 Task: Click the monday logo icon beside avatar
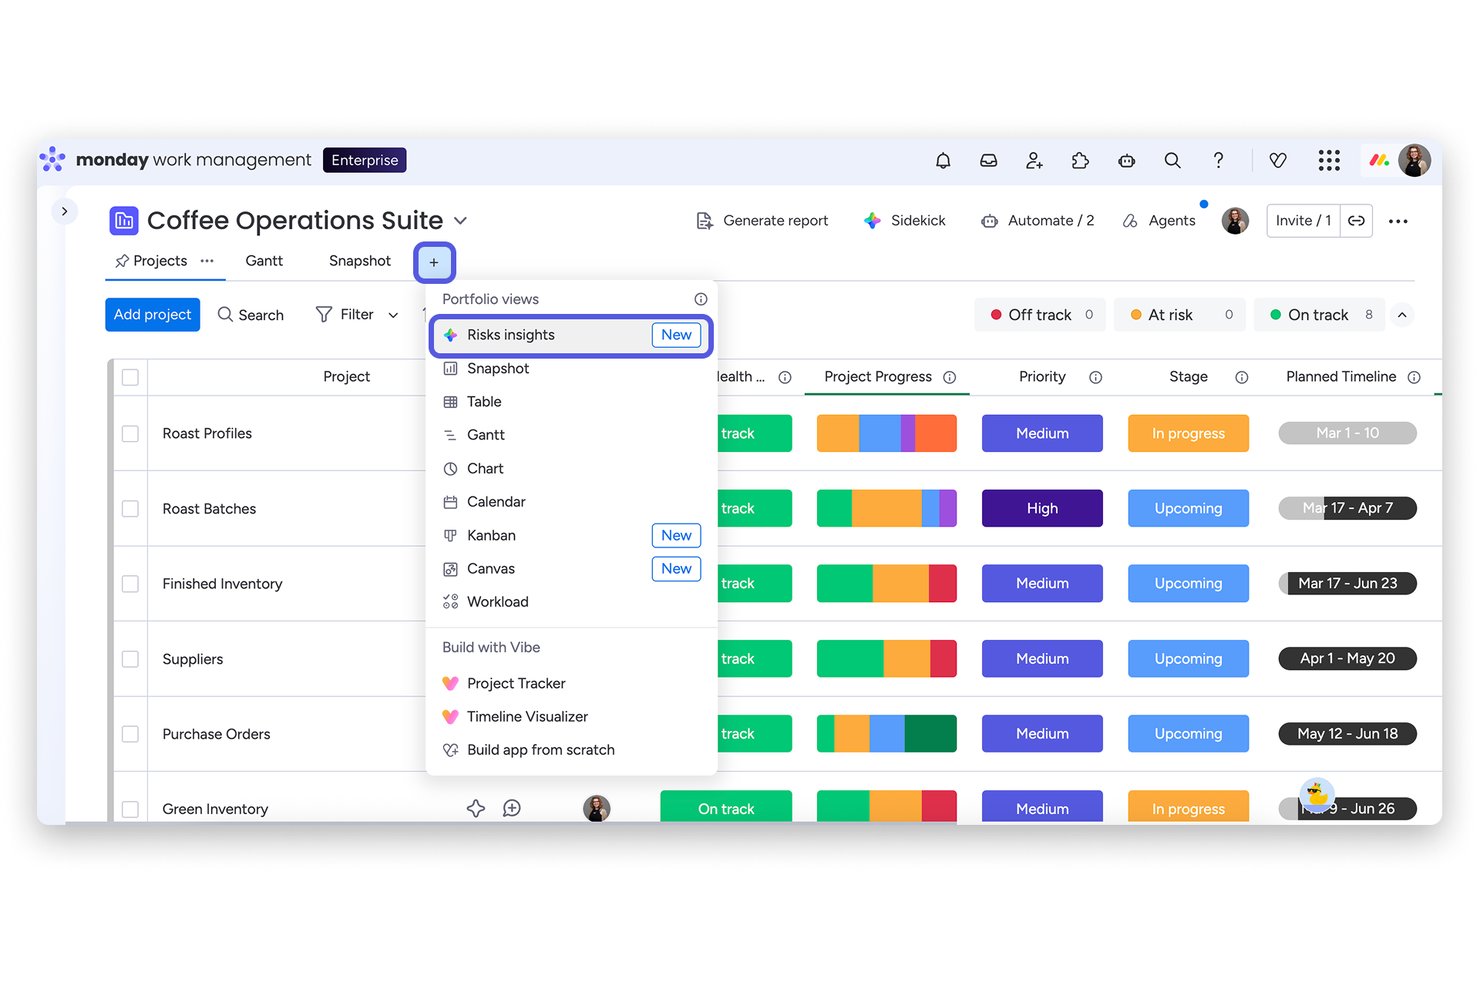point(1379,160)
